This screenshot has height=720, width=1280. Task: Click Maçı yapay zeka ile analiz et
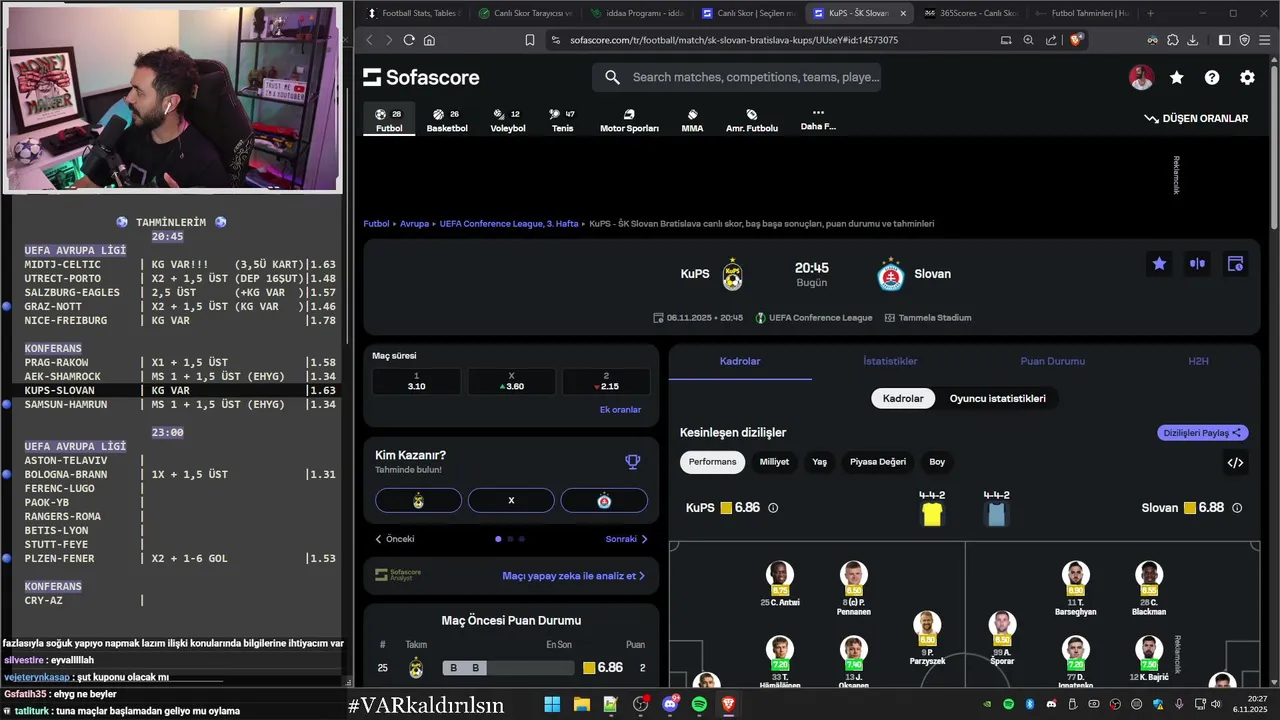573,576
